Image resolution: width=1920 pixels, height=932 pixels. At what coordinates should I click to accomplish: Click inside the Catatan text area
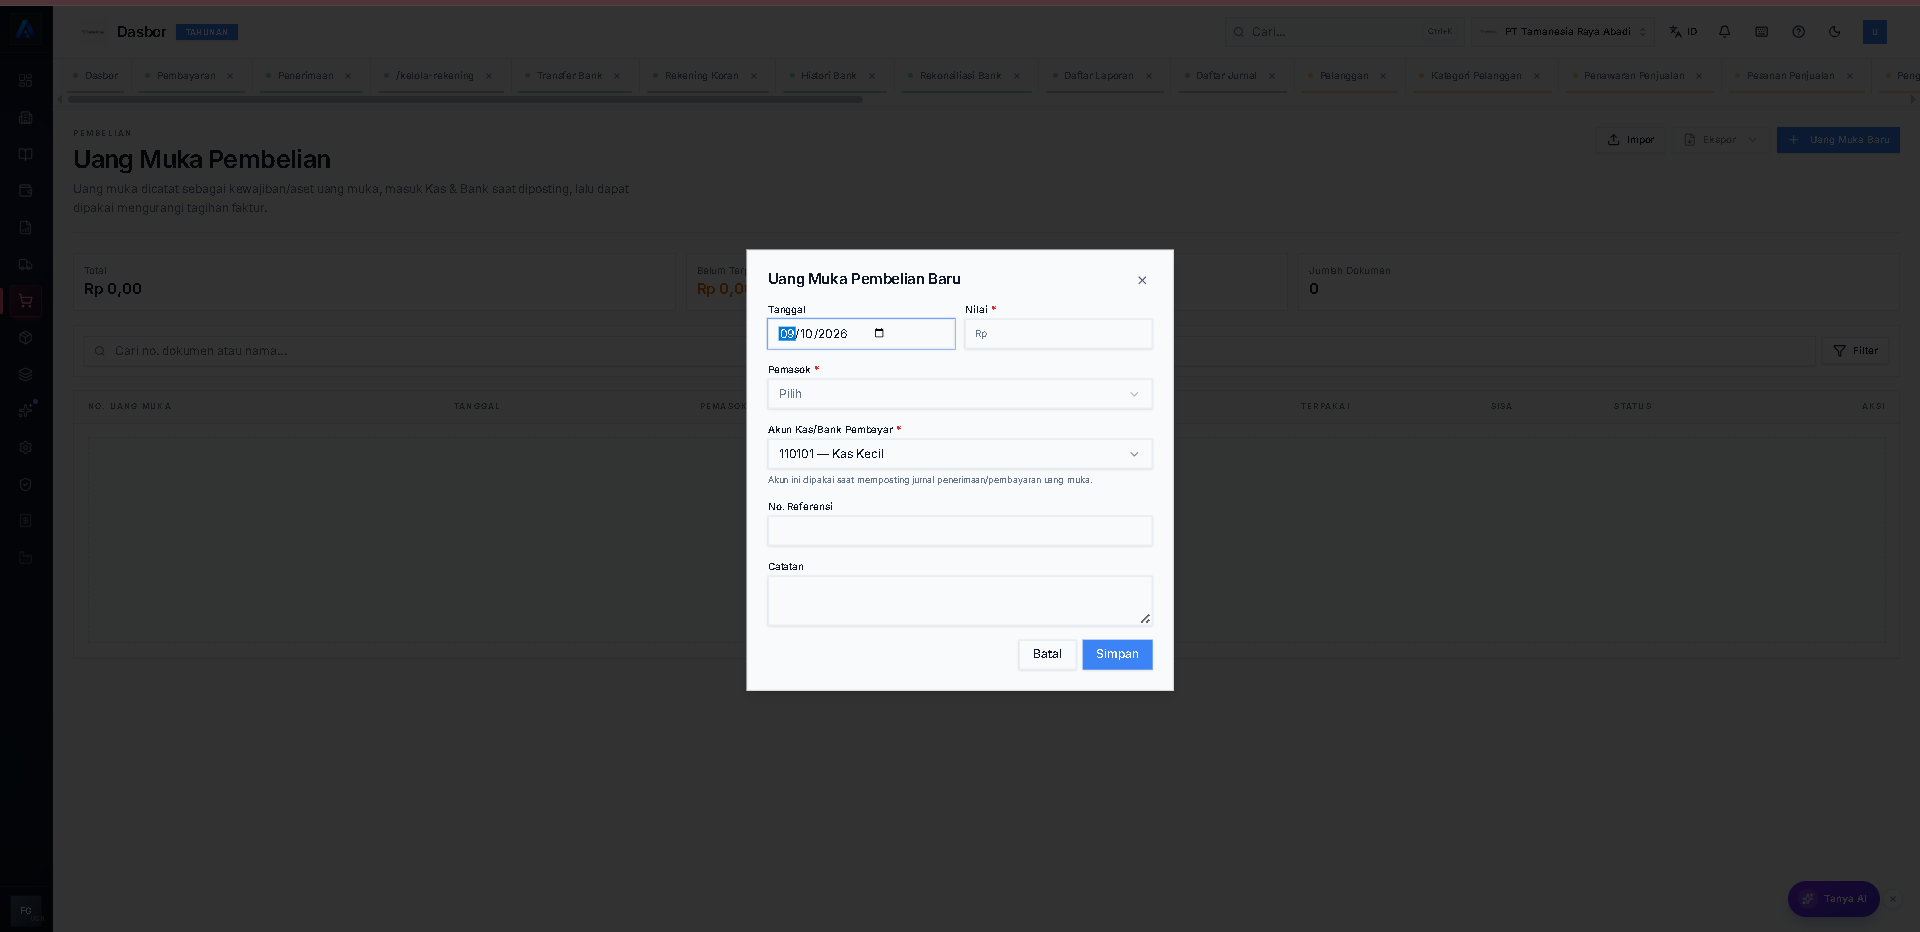(x=960, y=601)
